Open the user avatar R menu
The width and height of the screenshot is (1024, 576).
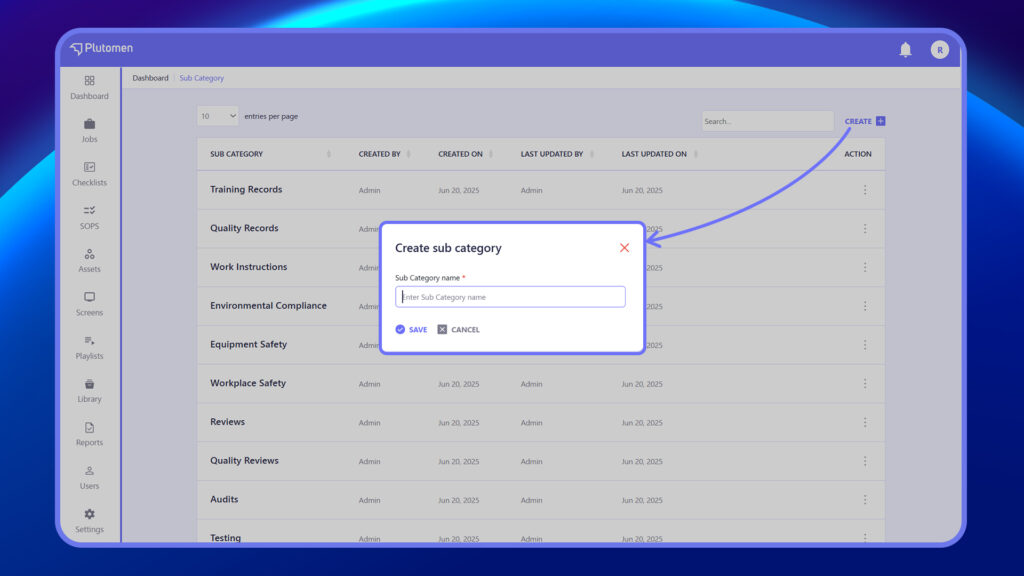coord(940,50)
